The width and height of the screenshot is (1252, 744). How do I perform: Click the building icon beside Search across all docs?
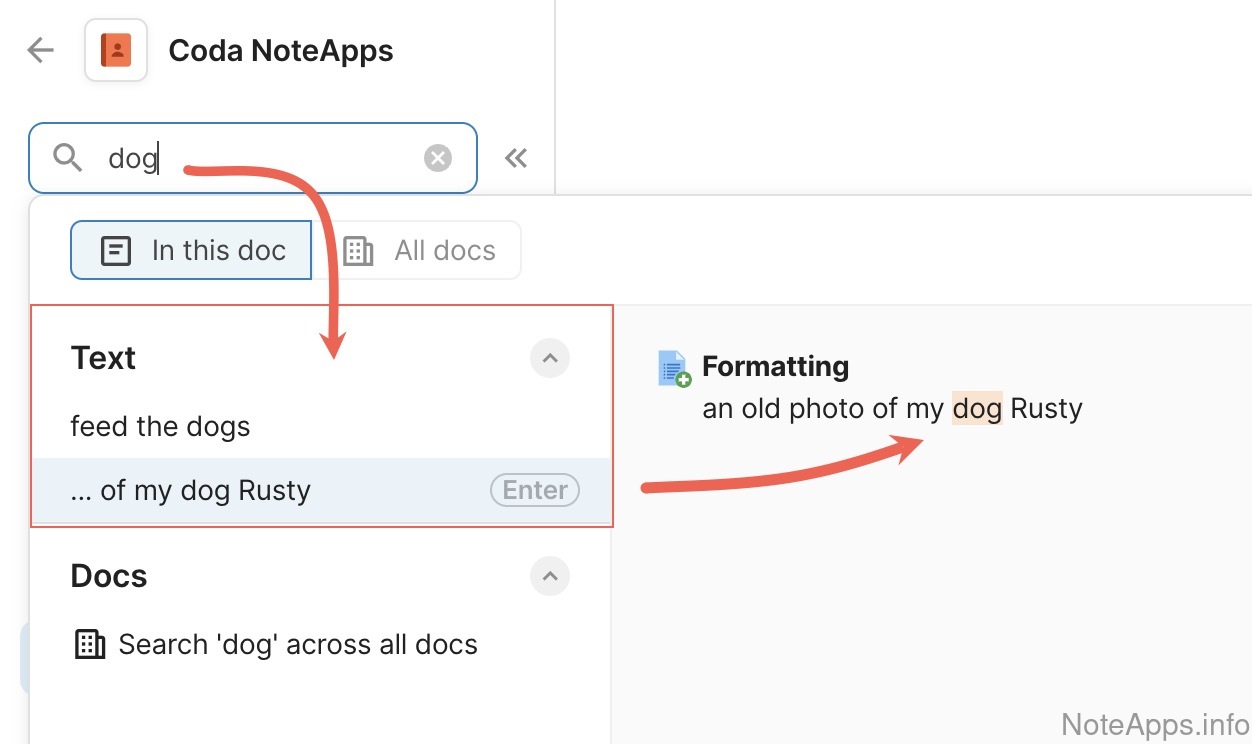click(90, 644)
